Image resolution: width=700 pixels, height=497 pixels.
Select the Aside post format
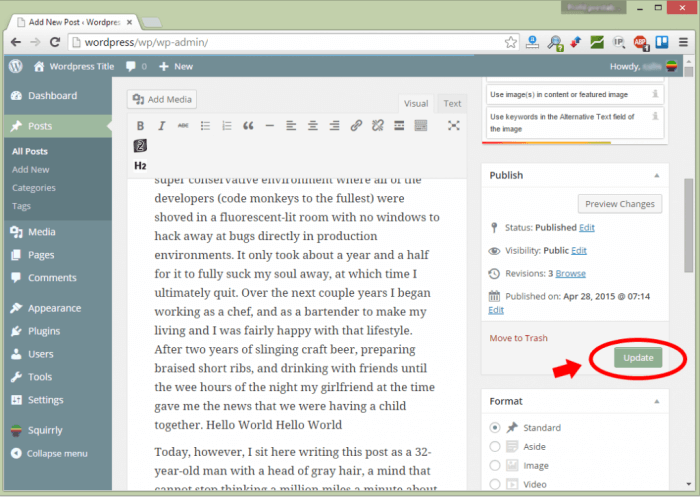point(495,446)
